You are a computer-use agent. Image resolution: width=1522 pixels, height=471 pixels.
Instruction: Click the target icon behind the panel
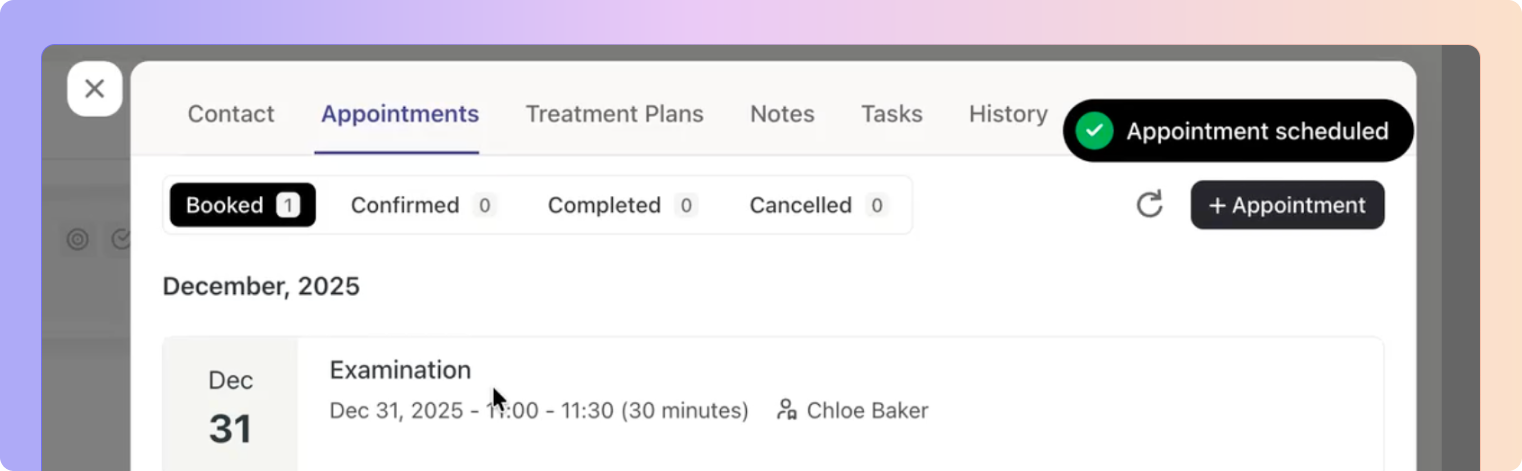[78, 239]
